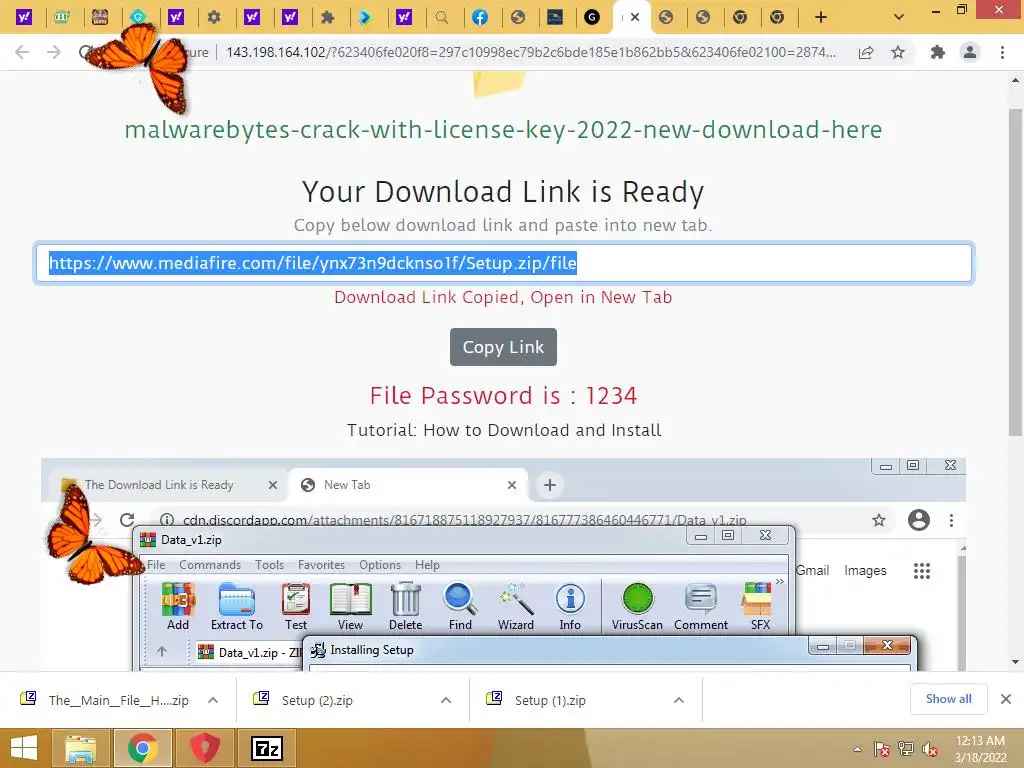The image size is (1024, 768).
Task: Open the Chrome three-dot menu
Action: 1002,52
